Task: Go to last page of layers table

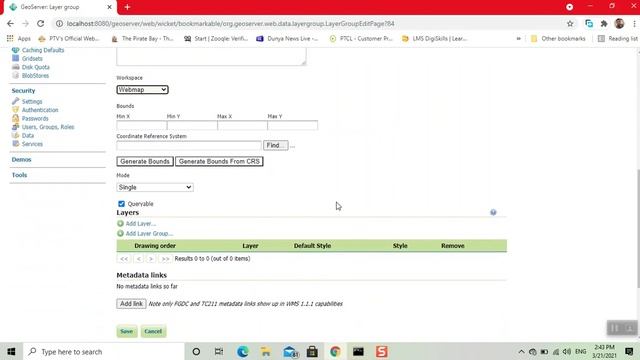Action: click(x=165, y=259)
